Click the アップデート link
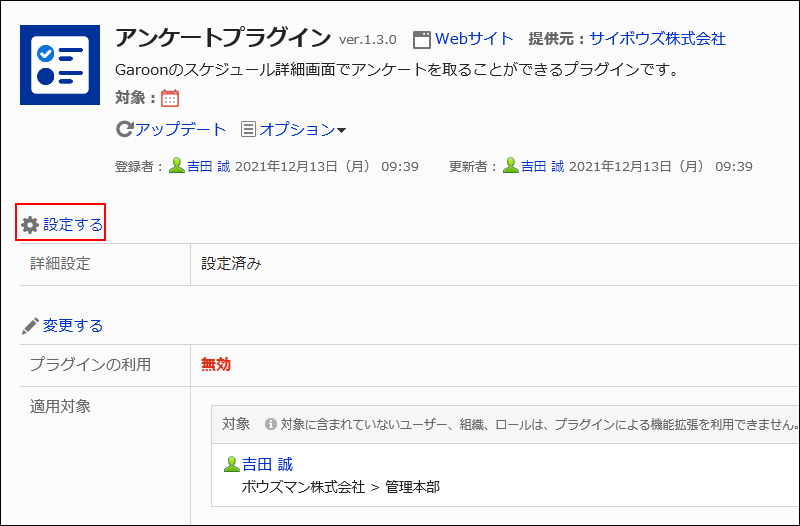Viewport: 800px width, 526px height. (180, 129)
